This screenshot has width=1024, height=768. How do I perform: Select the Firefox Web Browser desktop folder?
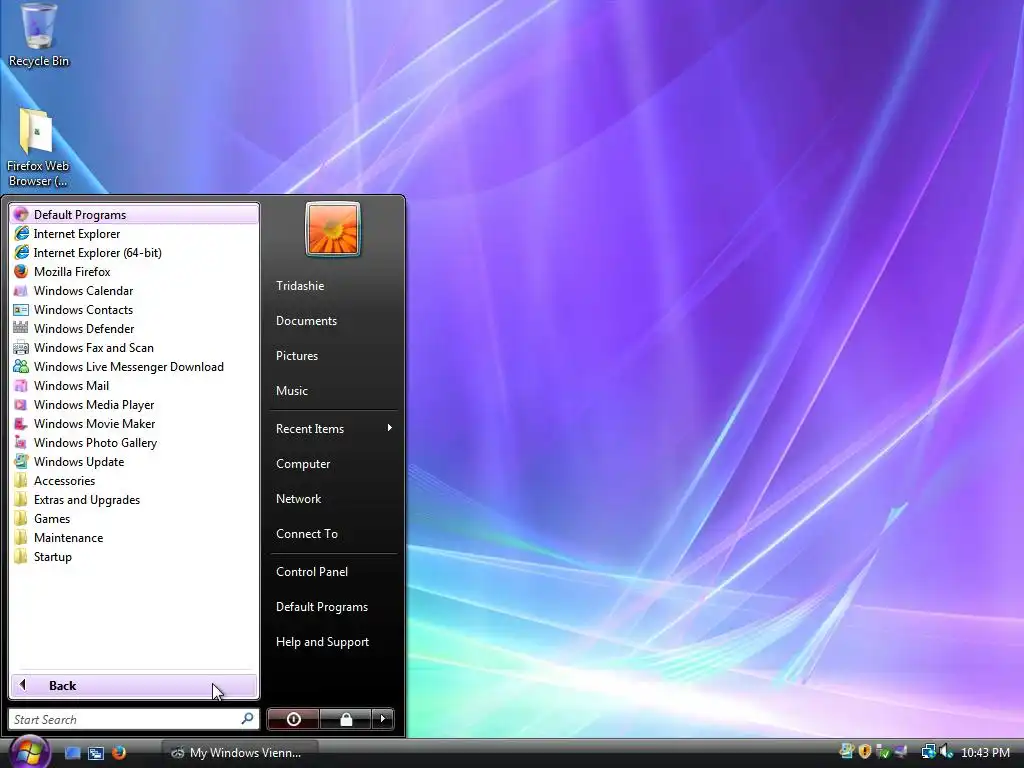37,148
